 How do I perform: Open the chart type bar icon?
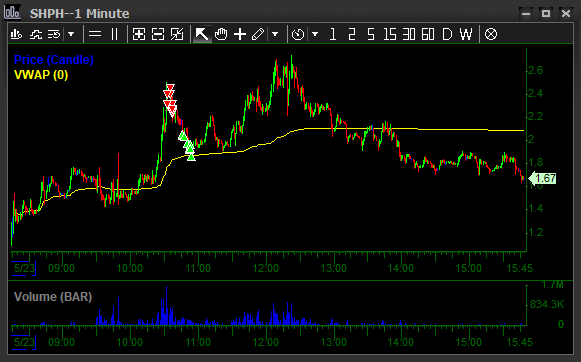pos(16,34)
